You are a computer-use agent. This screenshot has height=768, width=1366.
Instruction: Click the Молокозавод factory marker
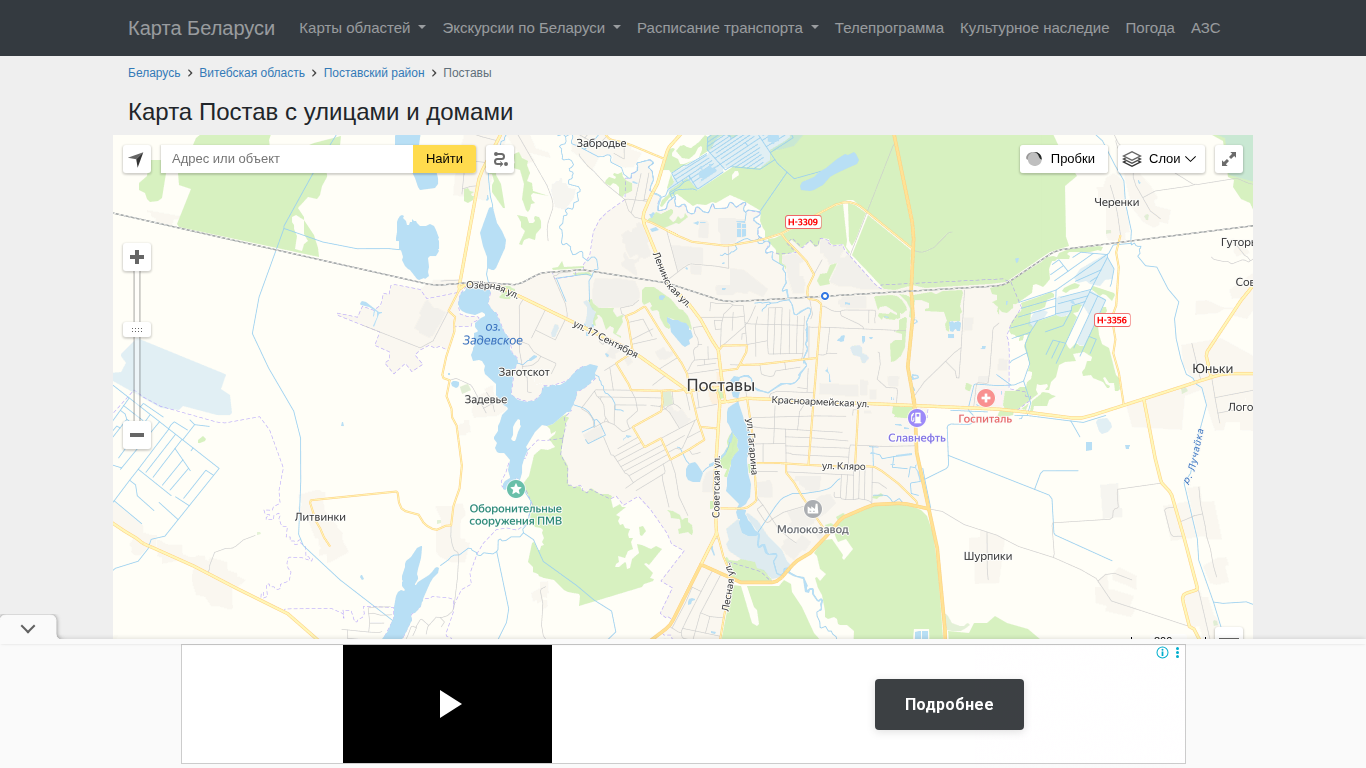813,509
